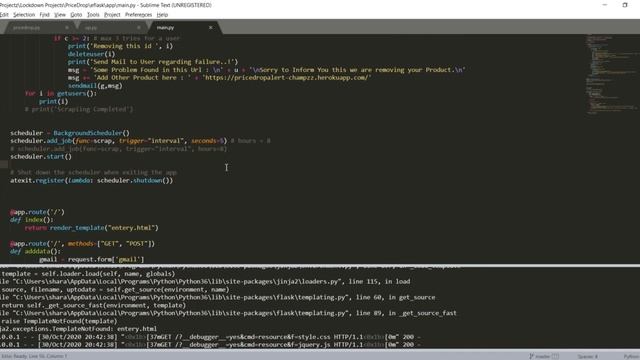This screenshot has height=360, width=640.
Task: Click the 'def index():' line
Action: (x=31, y=220)
